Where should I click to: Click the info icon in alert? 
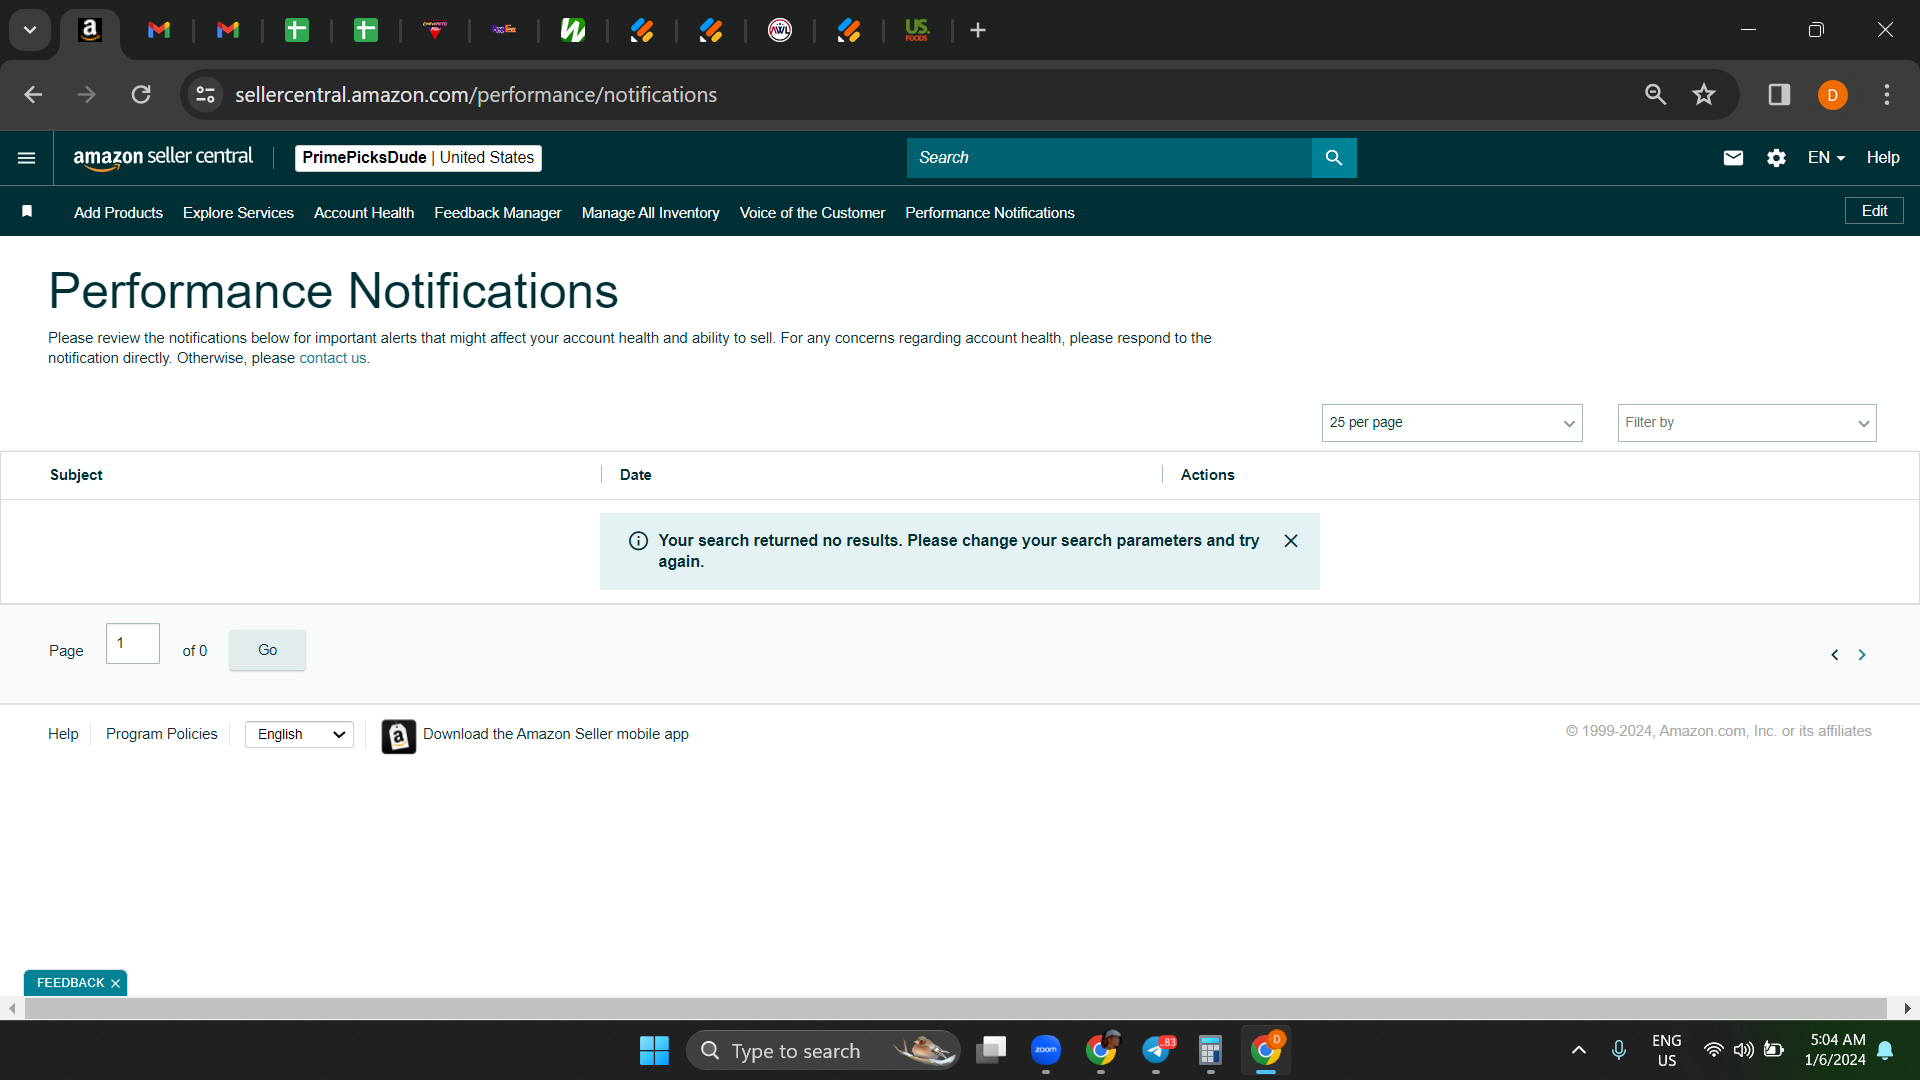point(638,541)
